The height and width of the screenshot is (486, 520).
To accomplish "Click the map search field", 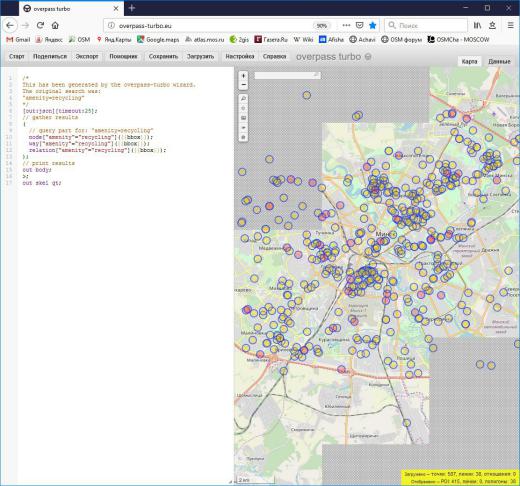I will point(287,76).
